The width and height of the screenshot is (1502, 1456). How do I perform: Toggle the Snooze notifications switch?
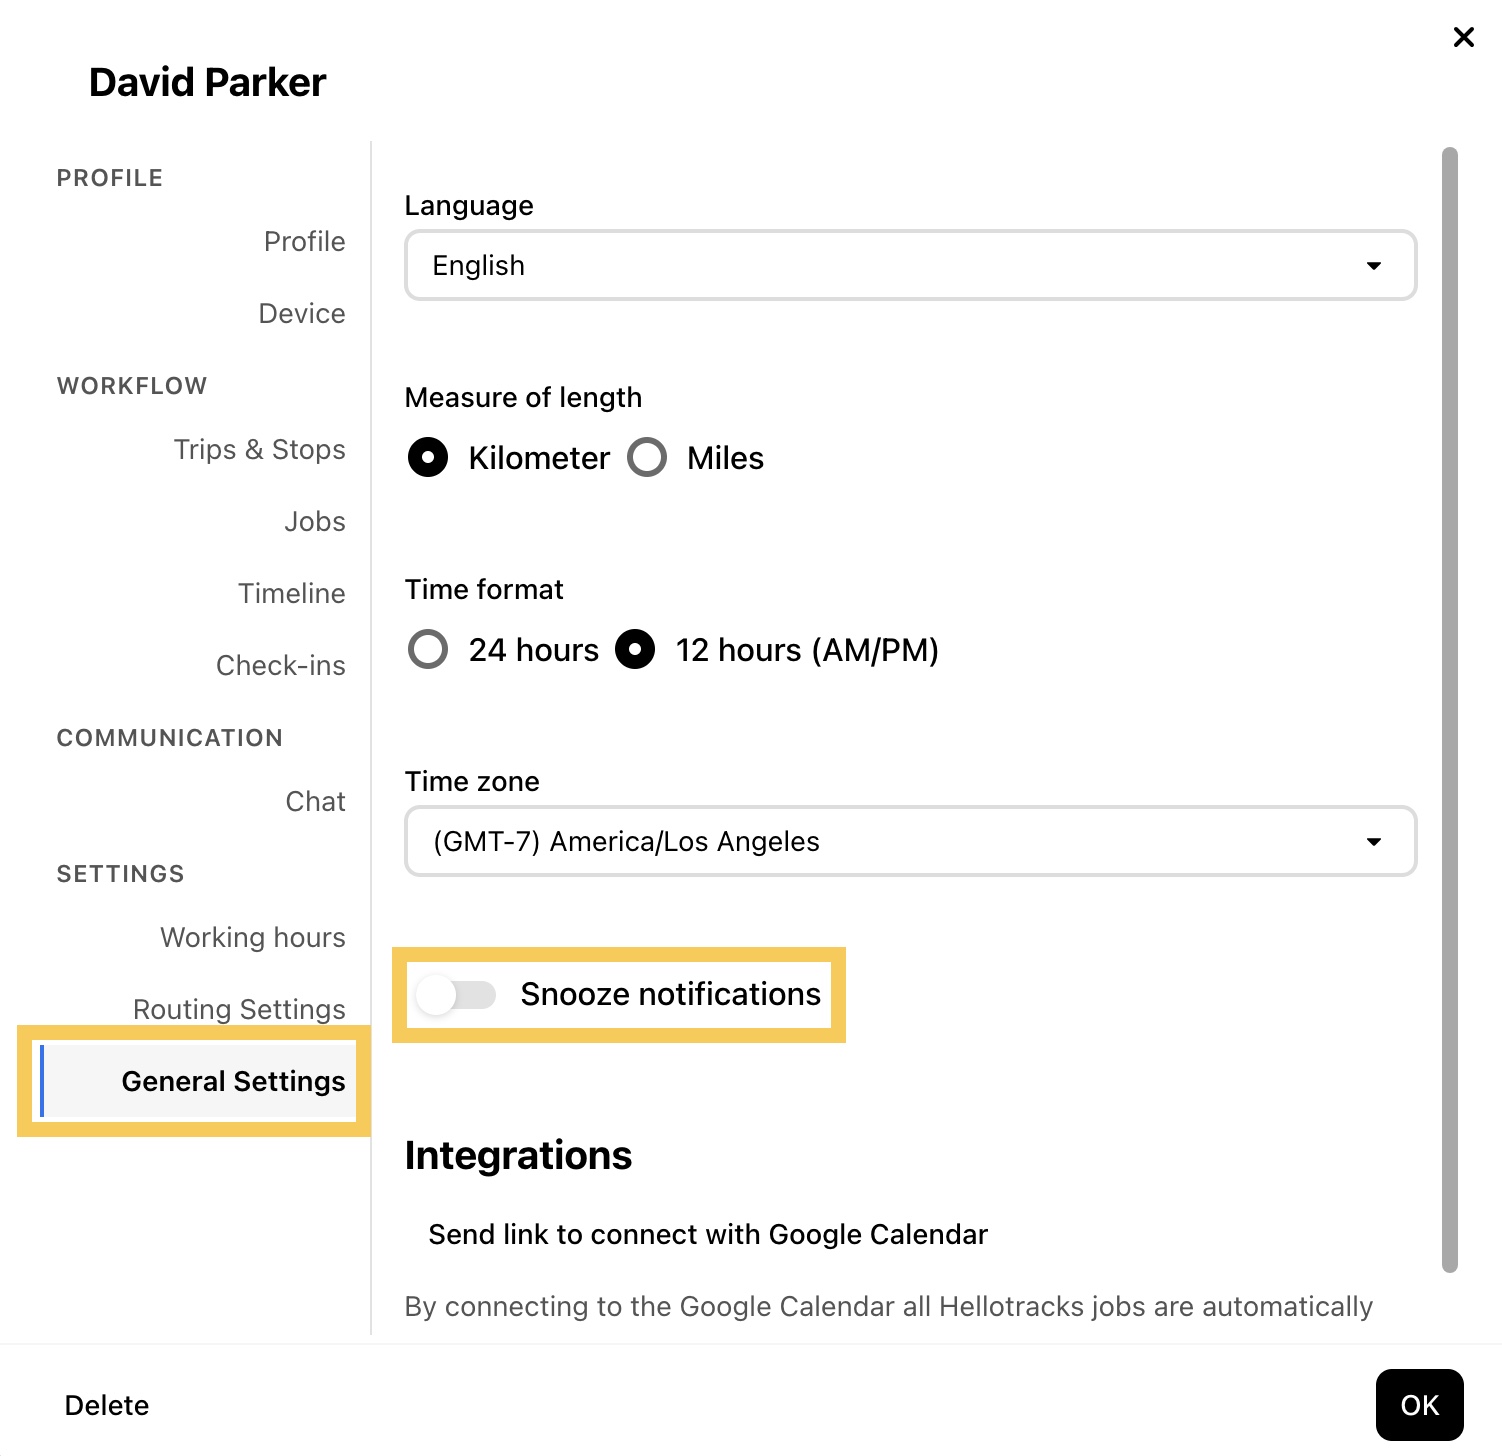pyautogui.click(x=456, y=995)
